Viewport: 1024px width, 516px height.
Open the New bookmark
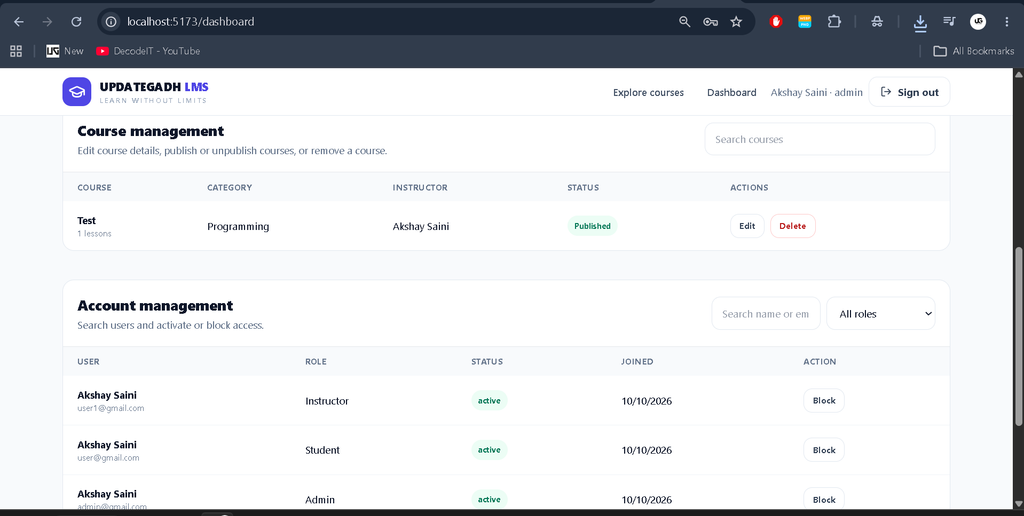coord(65,51)
